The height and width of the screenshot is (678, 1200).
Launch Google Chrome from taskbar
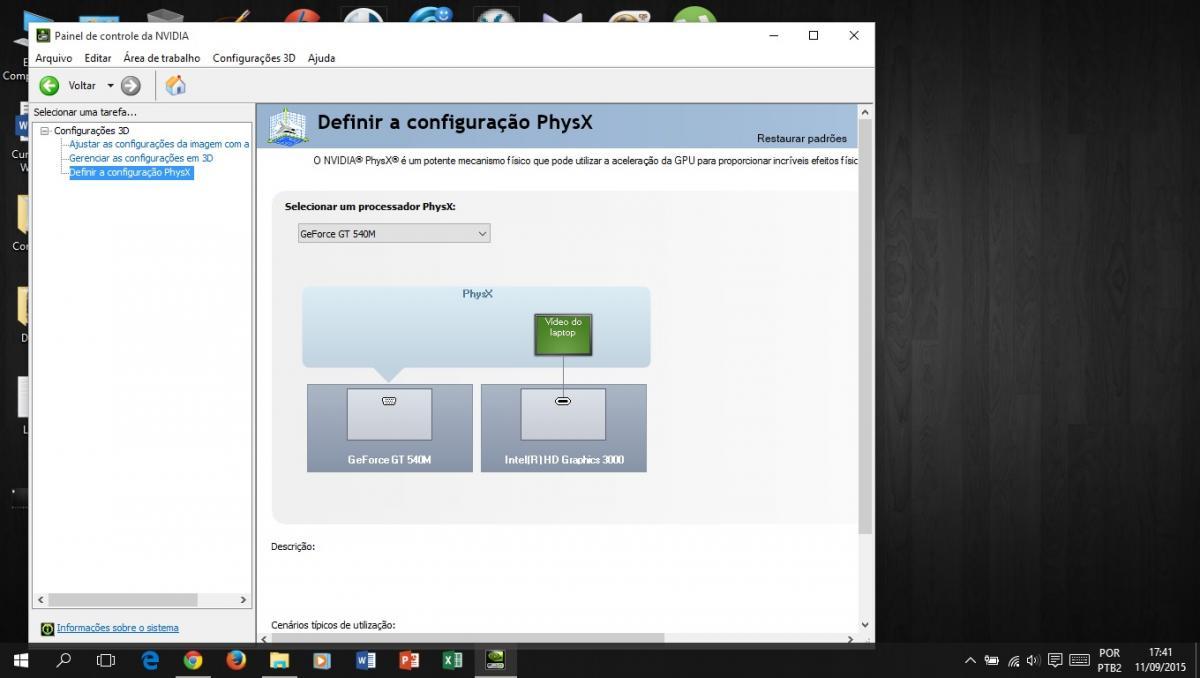pos(193,660)
